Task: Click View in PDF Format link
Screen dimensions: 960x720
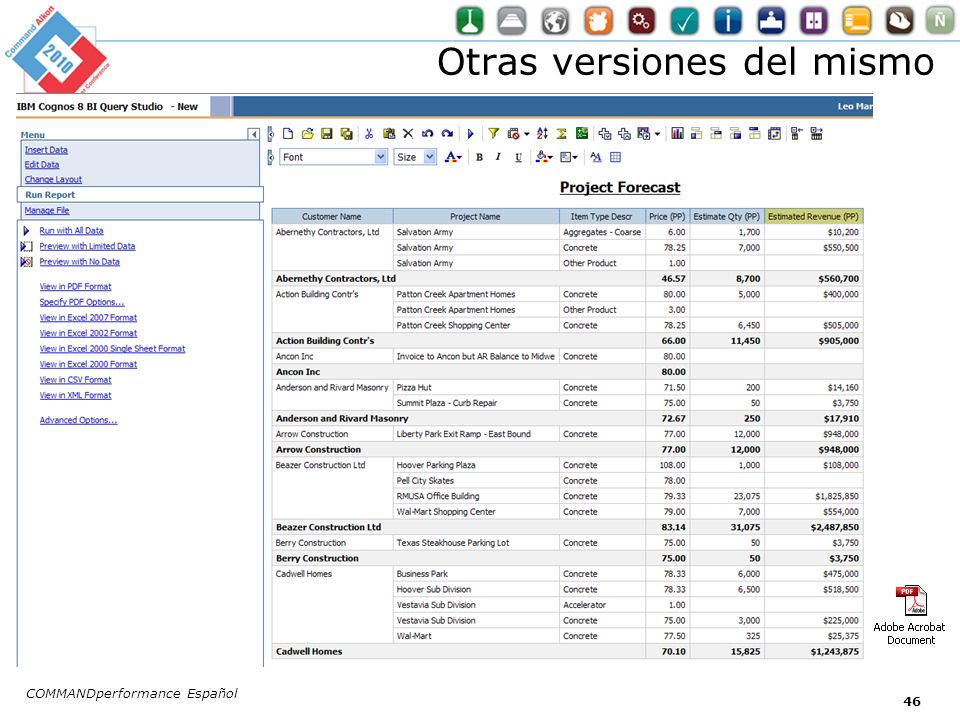Action: click(x=76, y=287)
